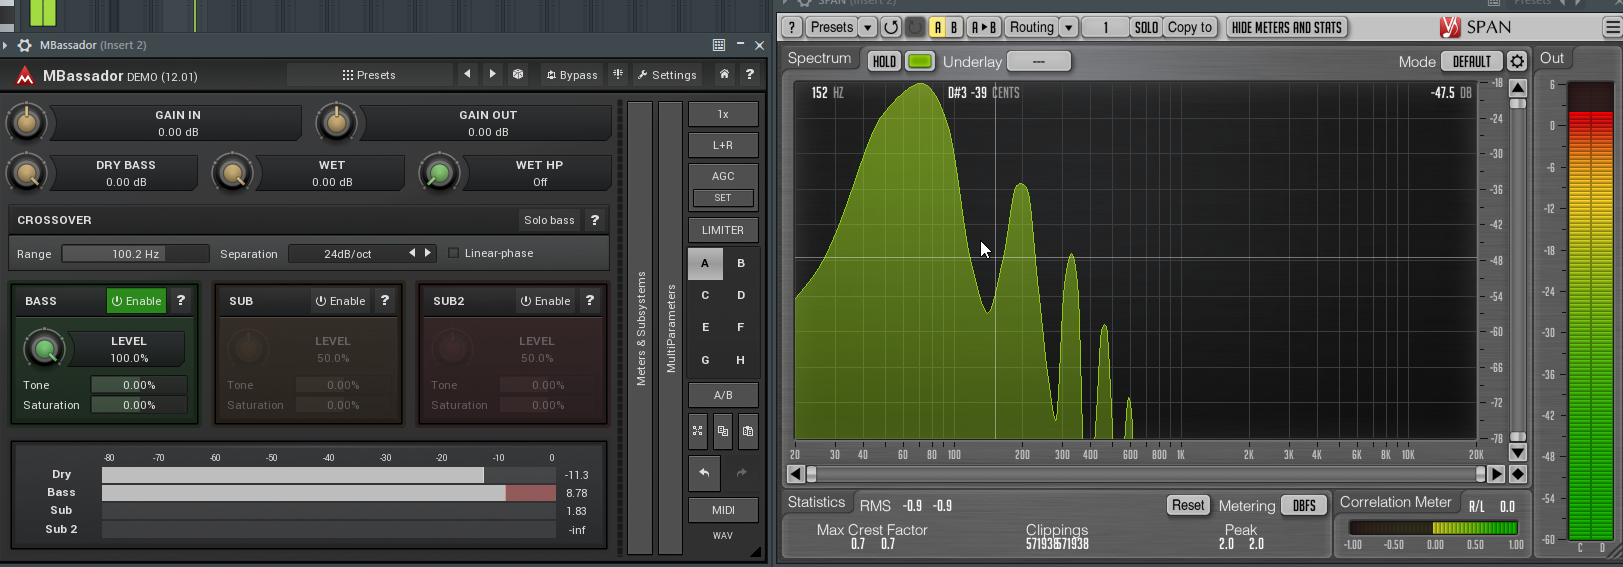Enable the Linear-phase checkbox
Image resolution: width=1623 pixels, height=567 pixels.
pos(453,253)
